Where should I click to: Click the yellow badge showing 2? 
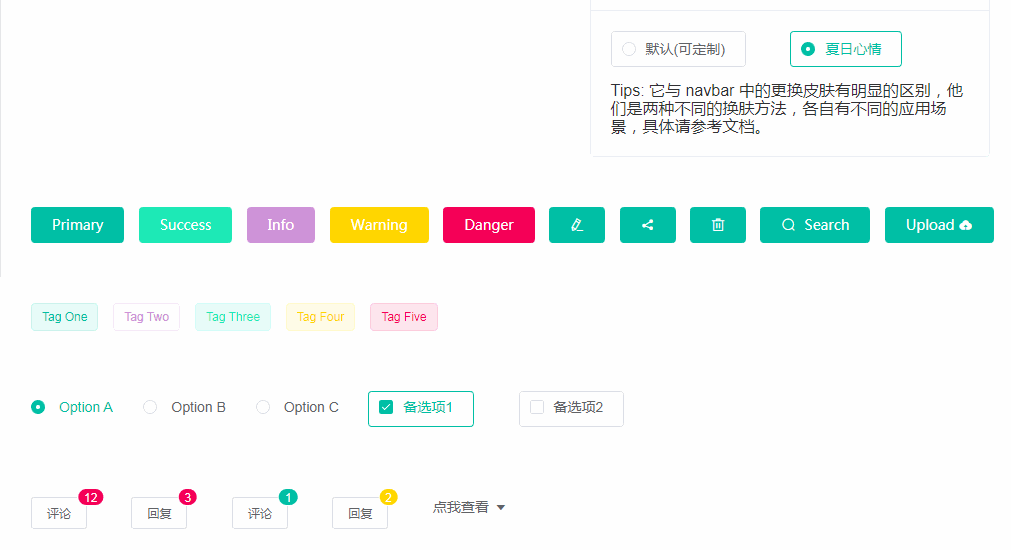click(x=388, y=497)
